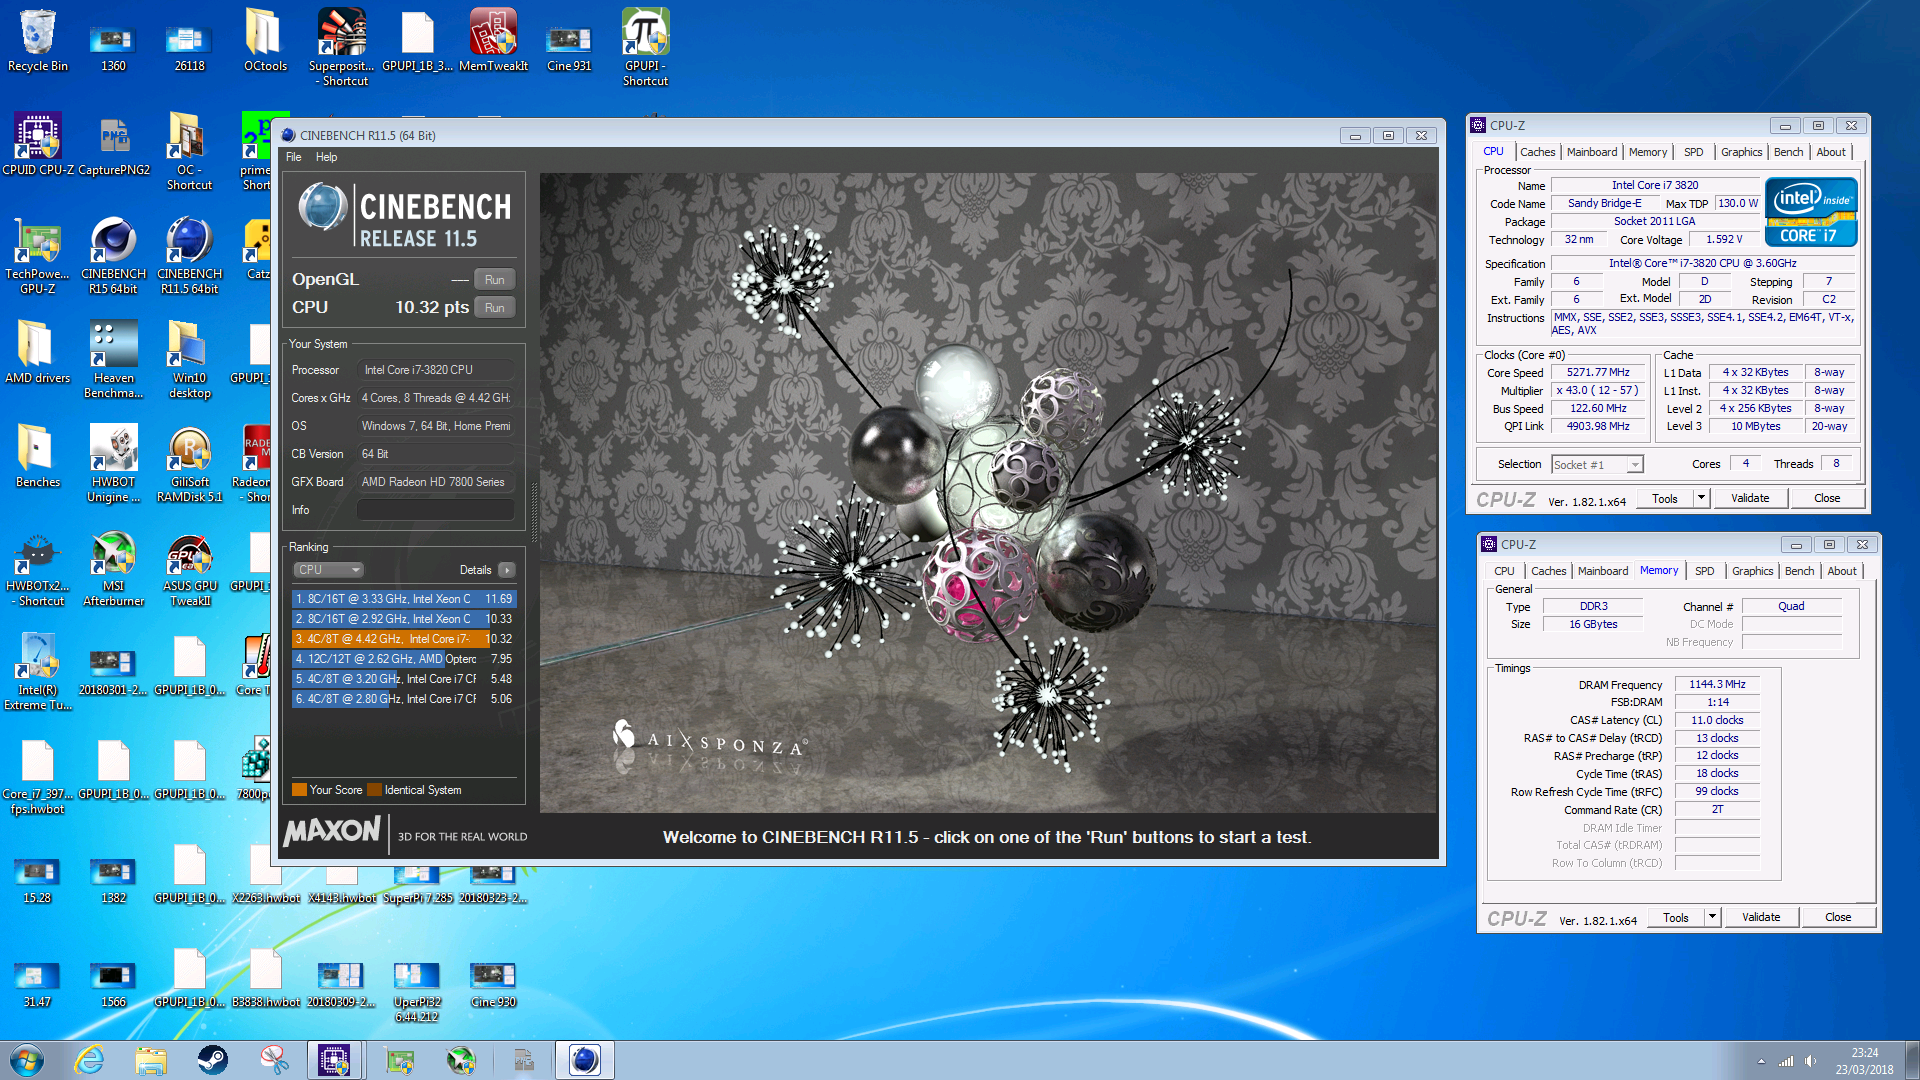Viewport: 1920px width, 1080px height.
Task: Launch the Superposition shortcut icon
Action: 341,47
